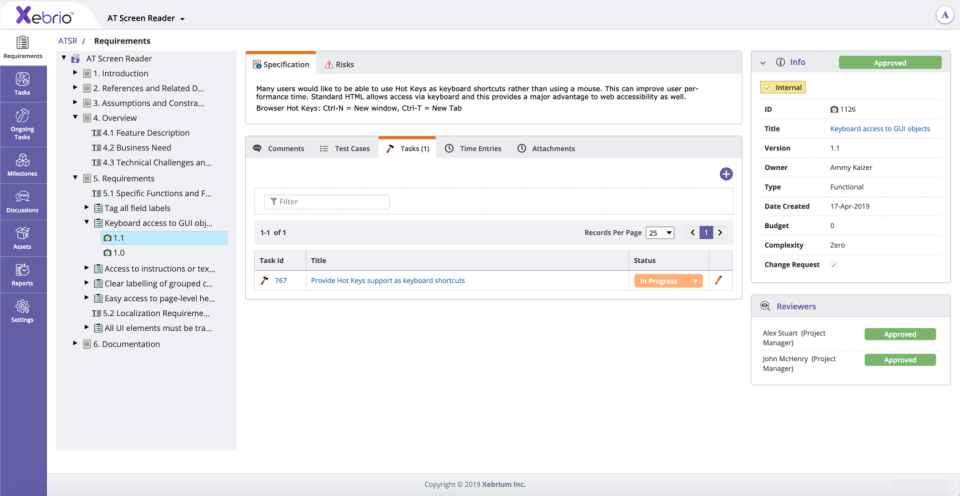Screen dimensions: 960x496
Task: Open the Time Entries tab
Action: coord(473,148)
